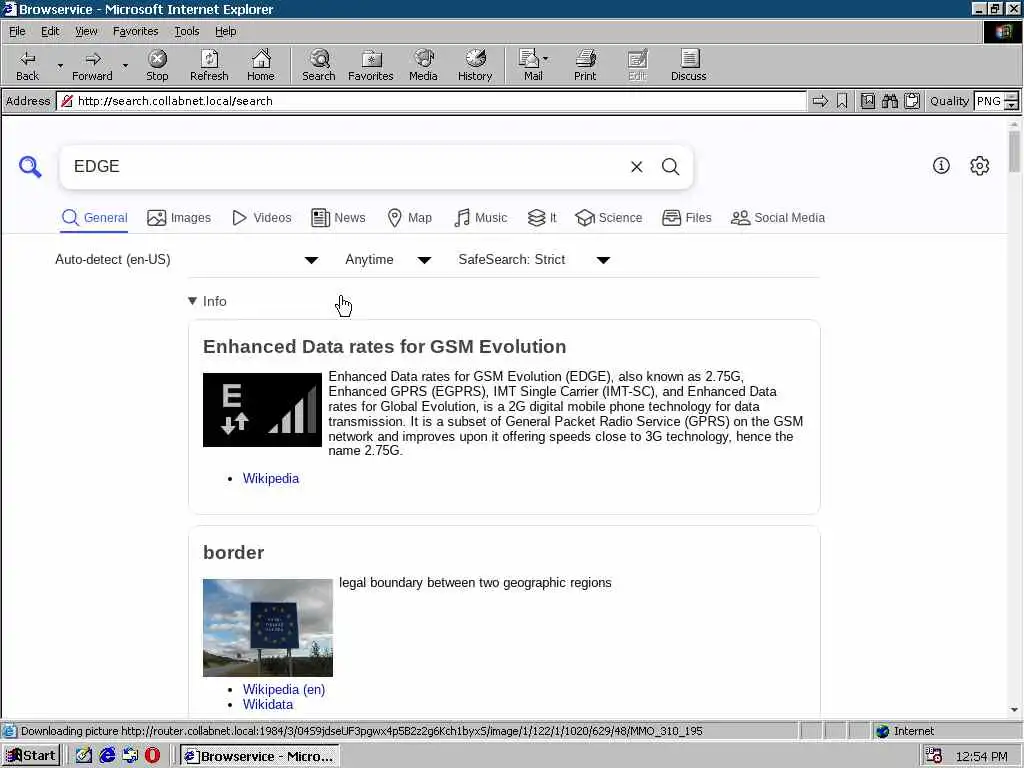Submit search with magnifier button
1024x768 pixels.
pos(671,167)
